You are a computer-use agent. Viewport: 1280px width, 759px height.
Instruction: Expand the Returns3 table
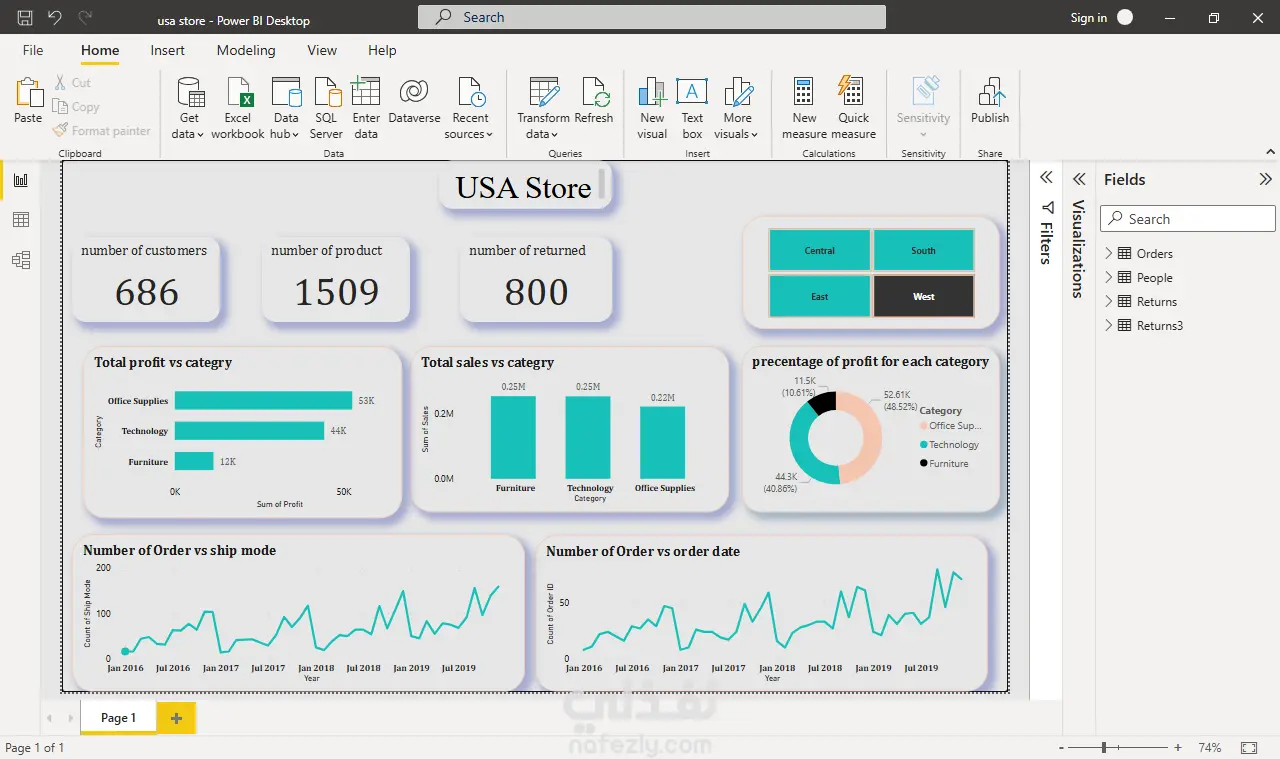tap(1108, 326)
